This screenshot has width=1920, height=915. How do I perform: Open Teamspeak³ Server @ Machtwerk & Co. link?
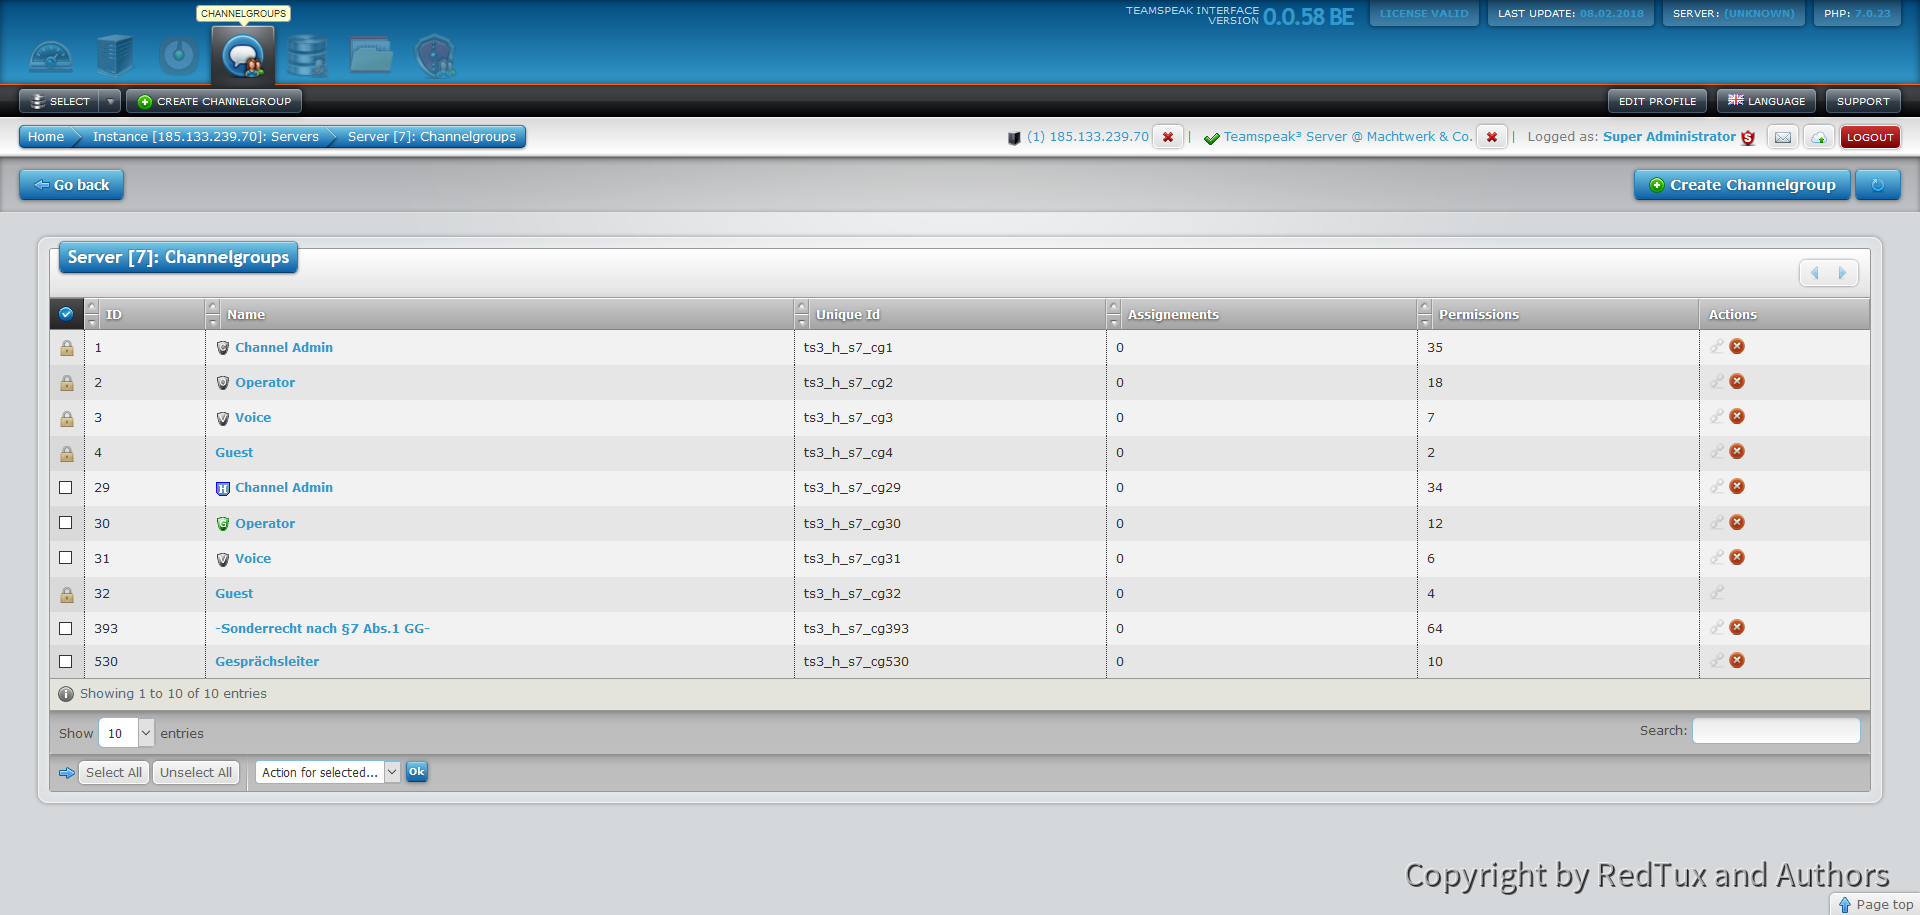(x=1348, y=136)
